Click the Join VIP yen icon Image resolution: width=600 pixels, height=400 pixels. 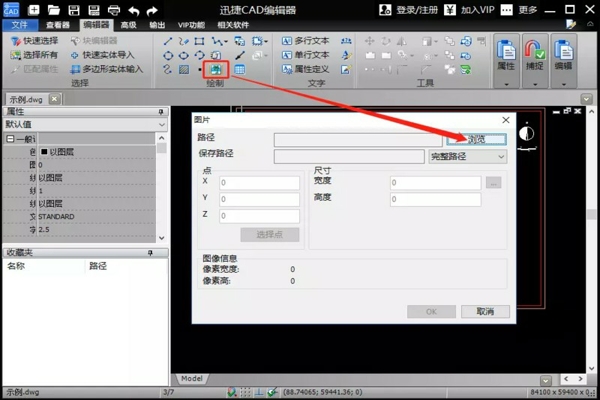click(x=450, y=10)
